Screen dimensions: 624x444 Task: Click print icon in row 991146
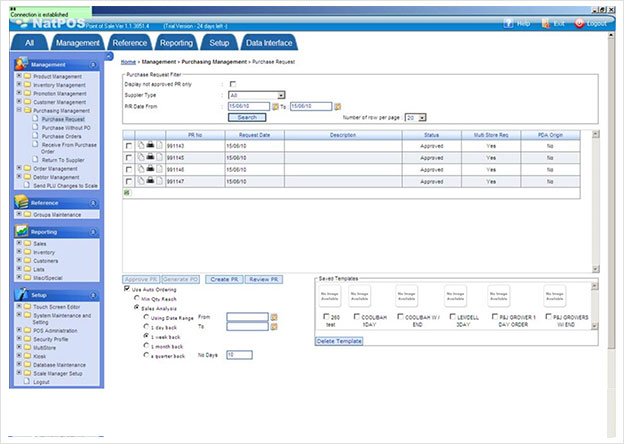150,169
